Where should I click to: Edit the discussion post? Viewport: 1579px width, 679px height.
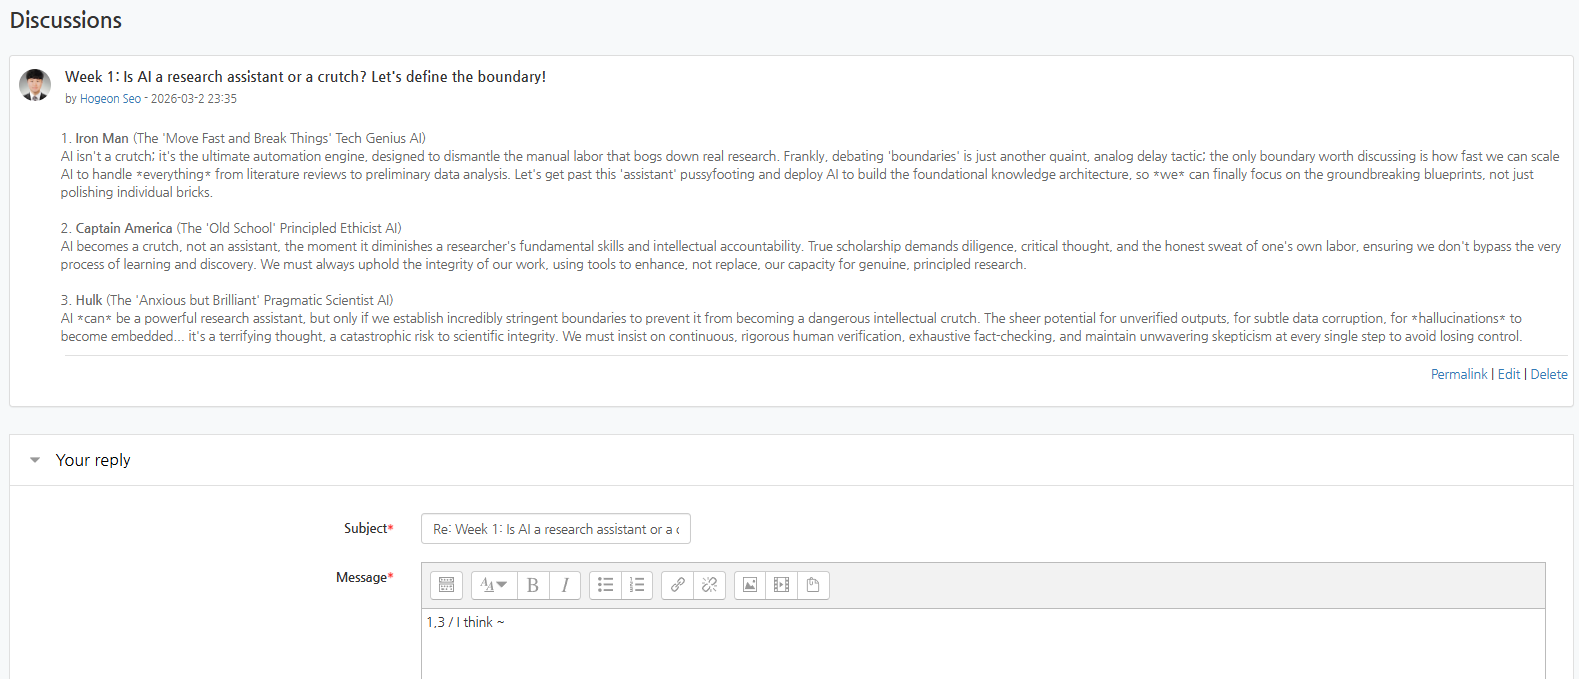click(x=1509, y=374)
